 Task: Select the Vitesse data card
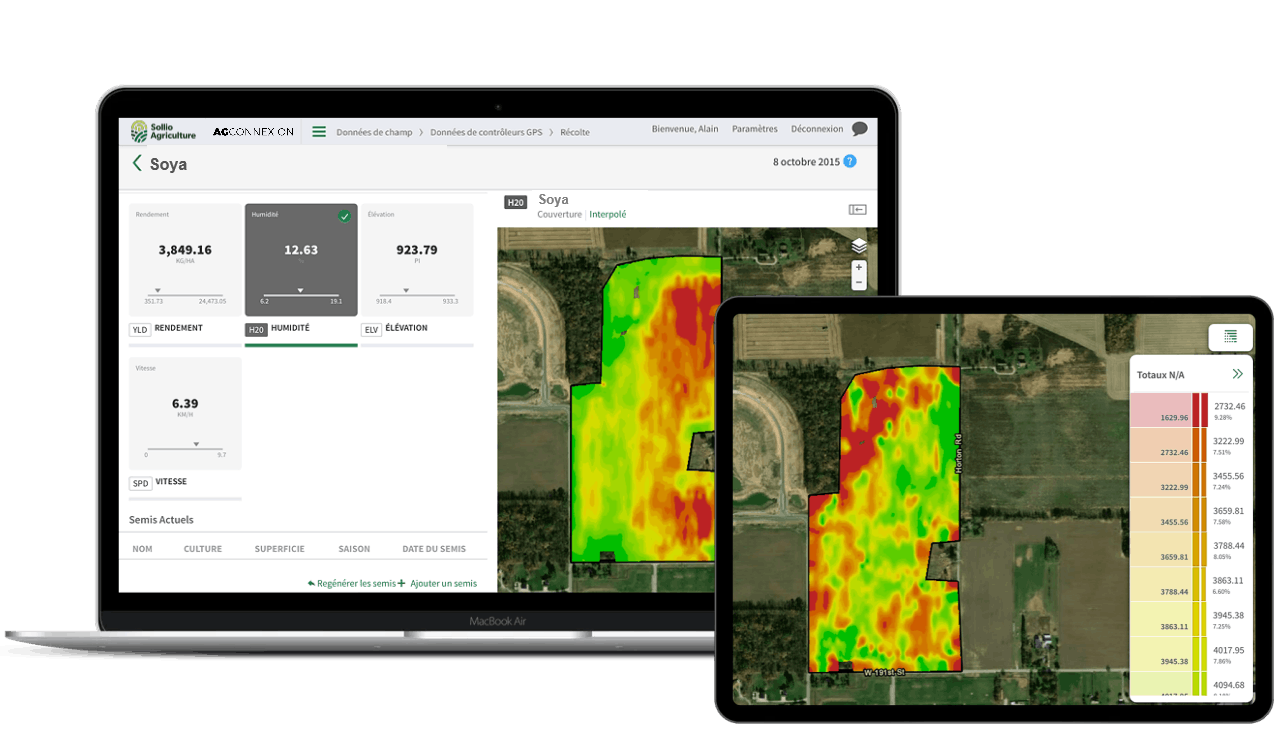(x=186, y=413)
